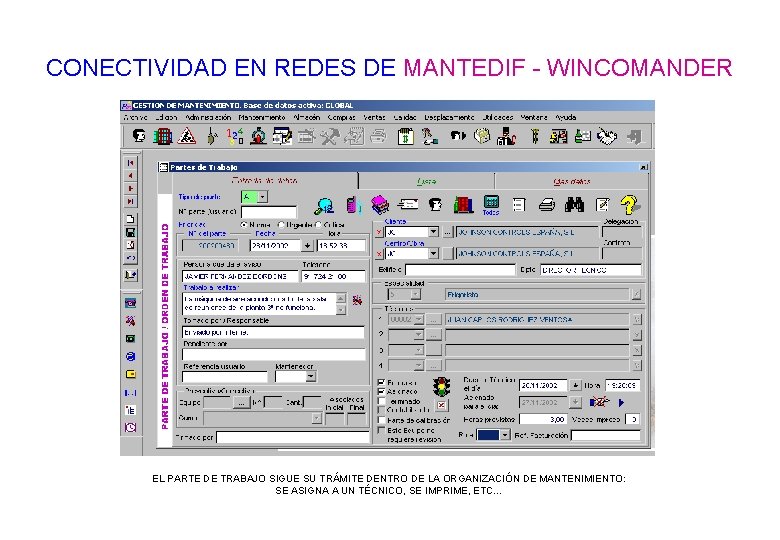The image size is (780, 540).
Task: Click the binoculars search icon
Action: click(575, 204)
